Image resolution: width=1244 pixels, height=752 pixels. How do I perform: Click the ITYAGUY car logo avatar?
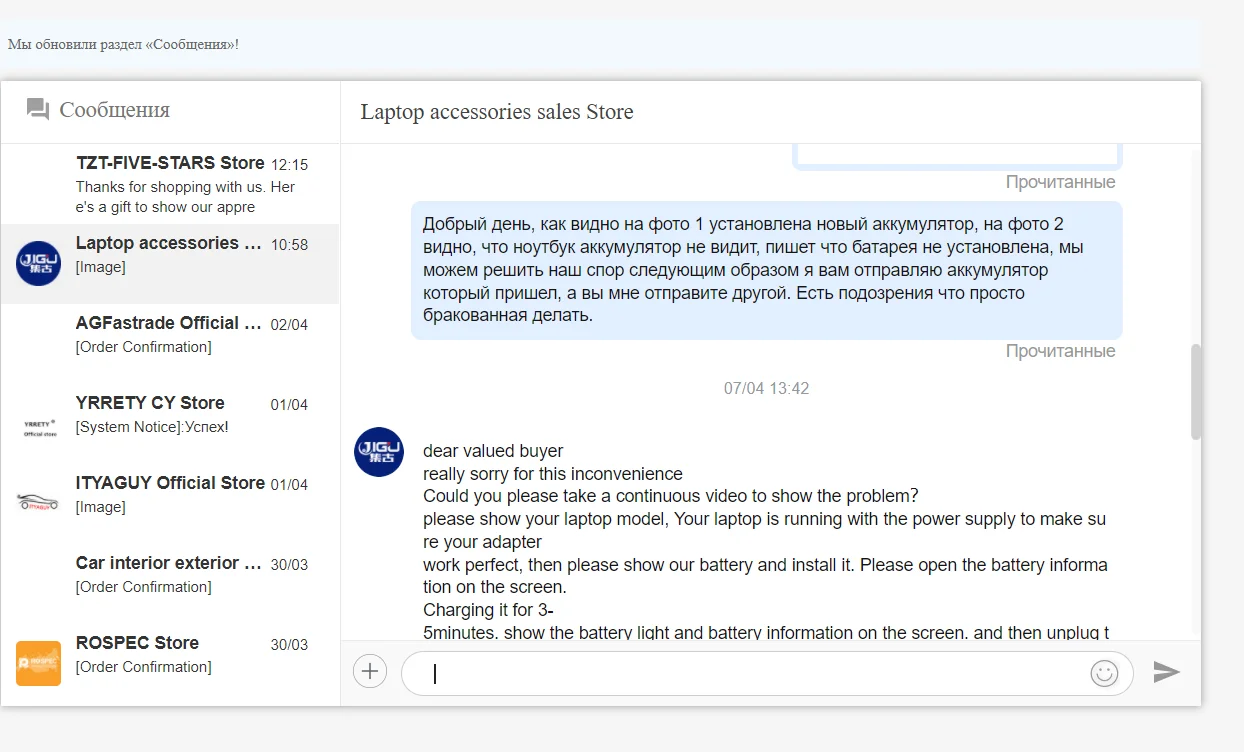38,502
